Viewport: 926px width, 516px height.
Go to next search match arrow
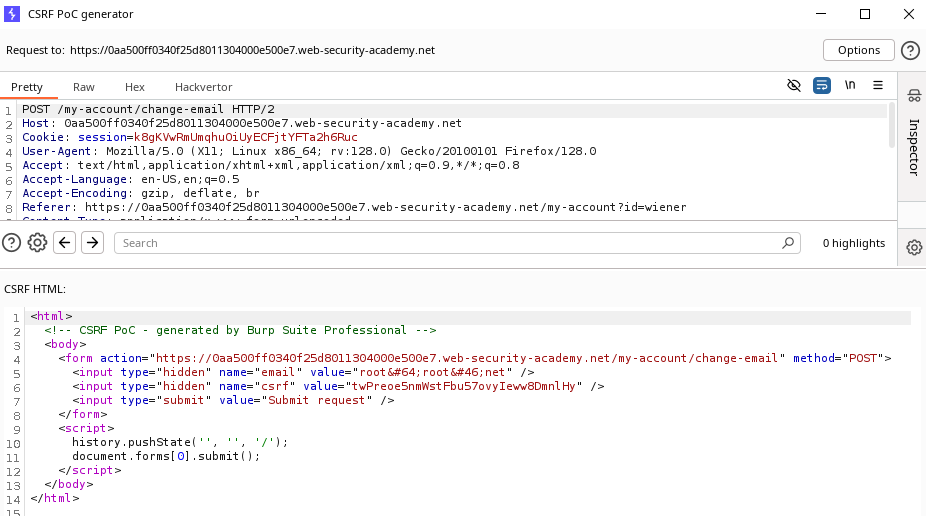[93, 243]
